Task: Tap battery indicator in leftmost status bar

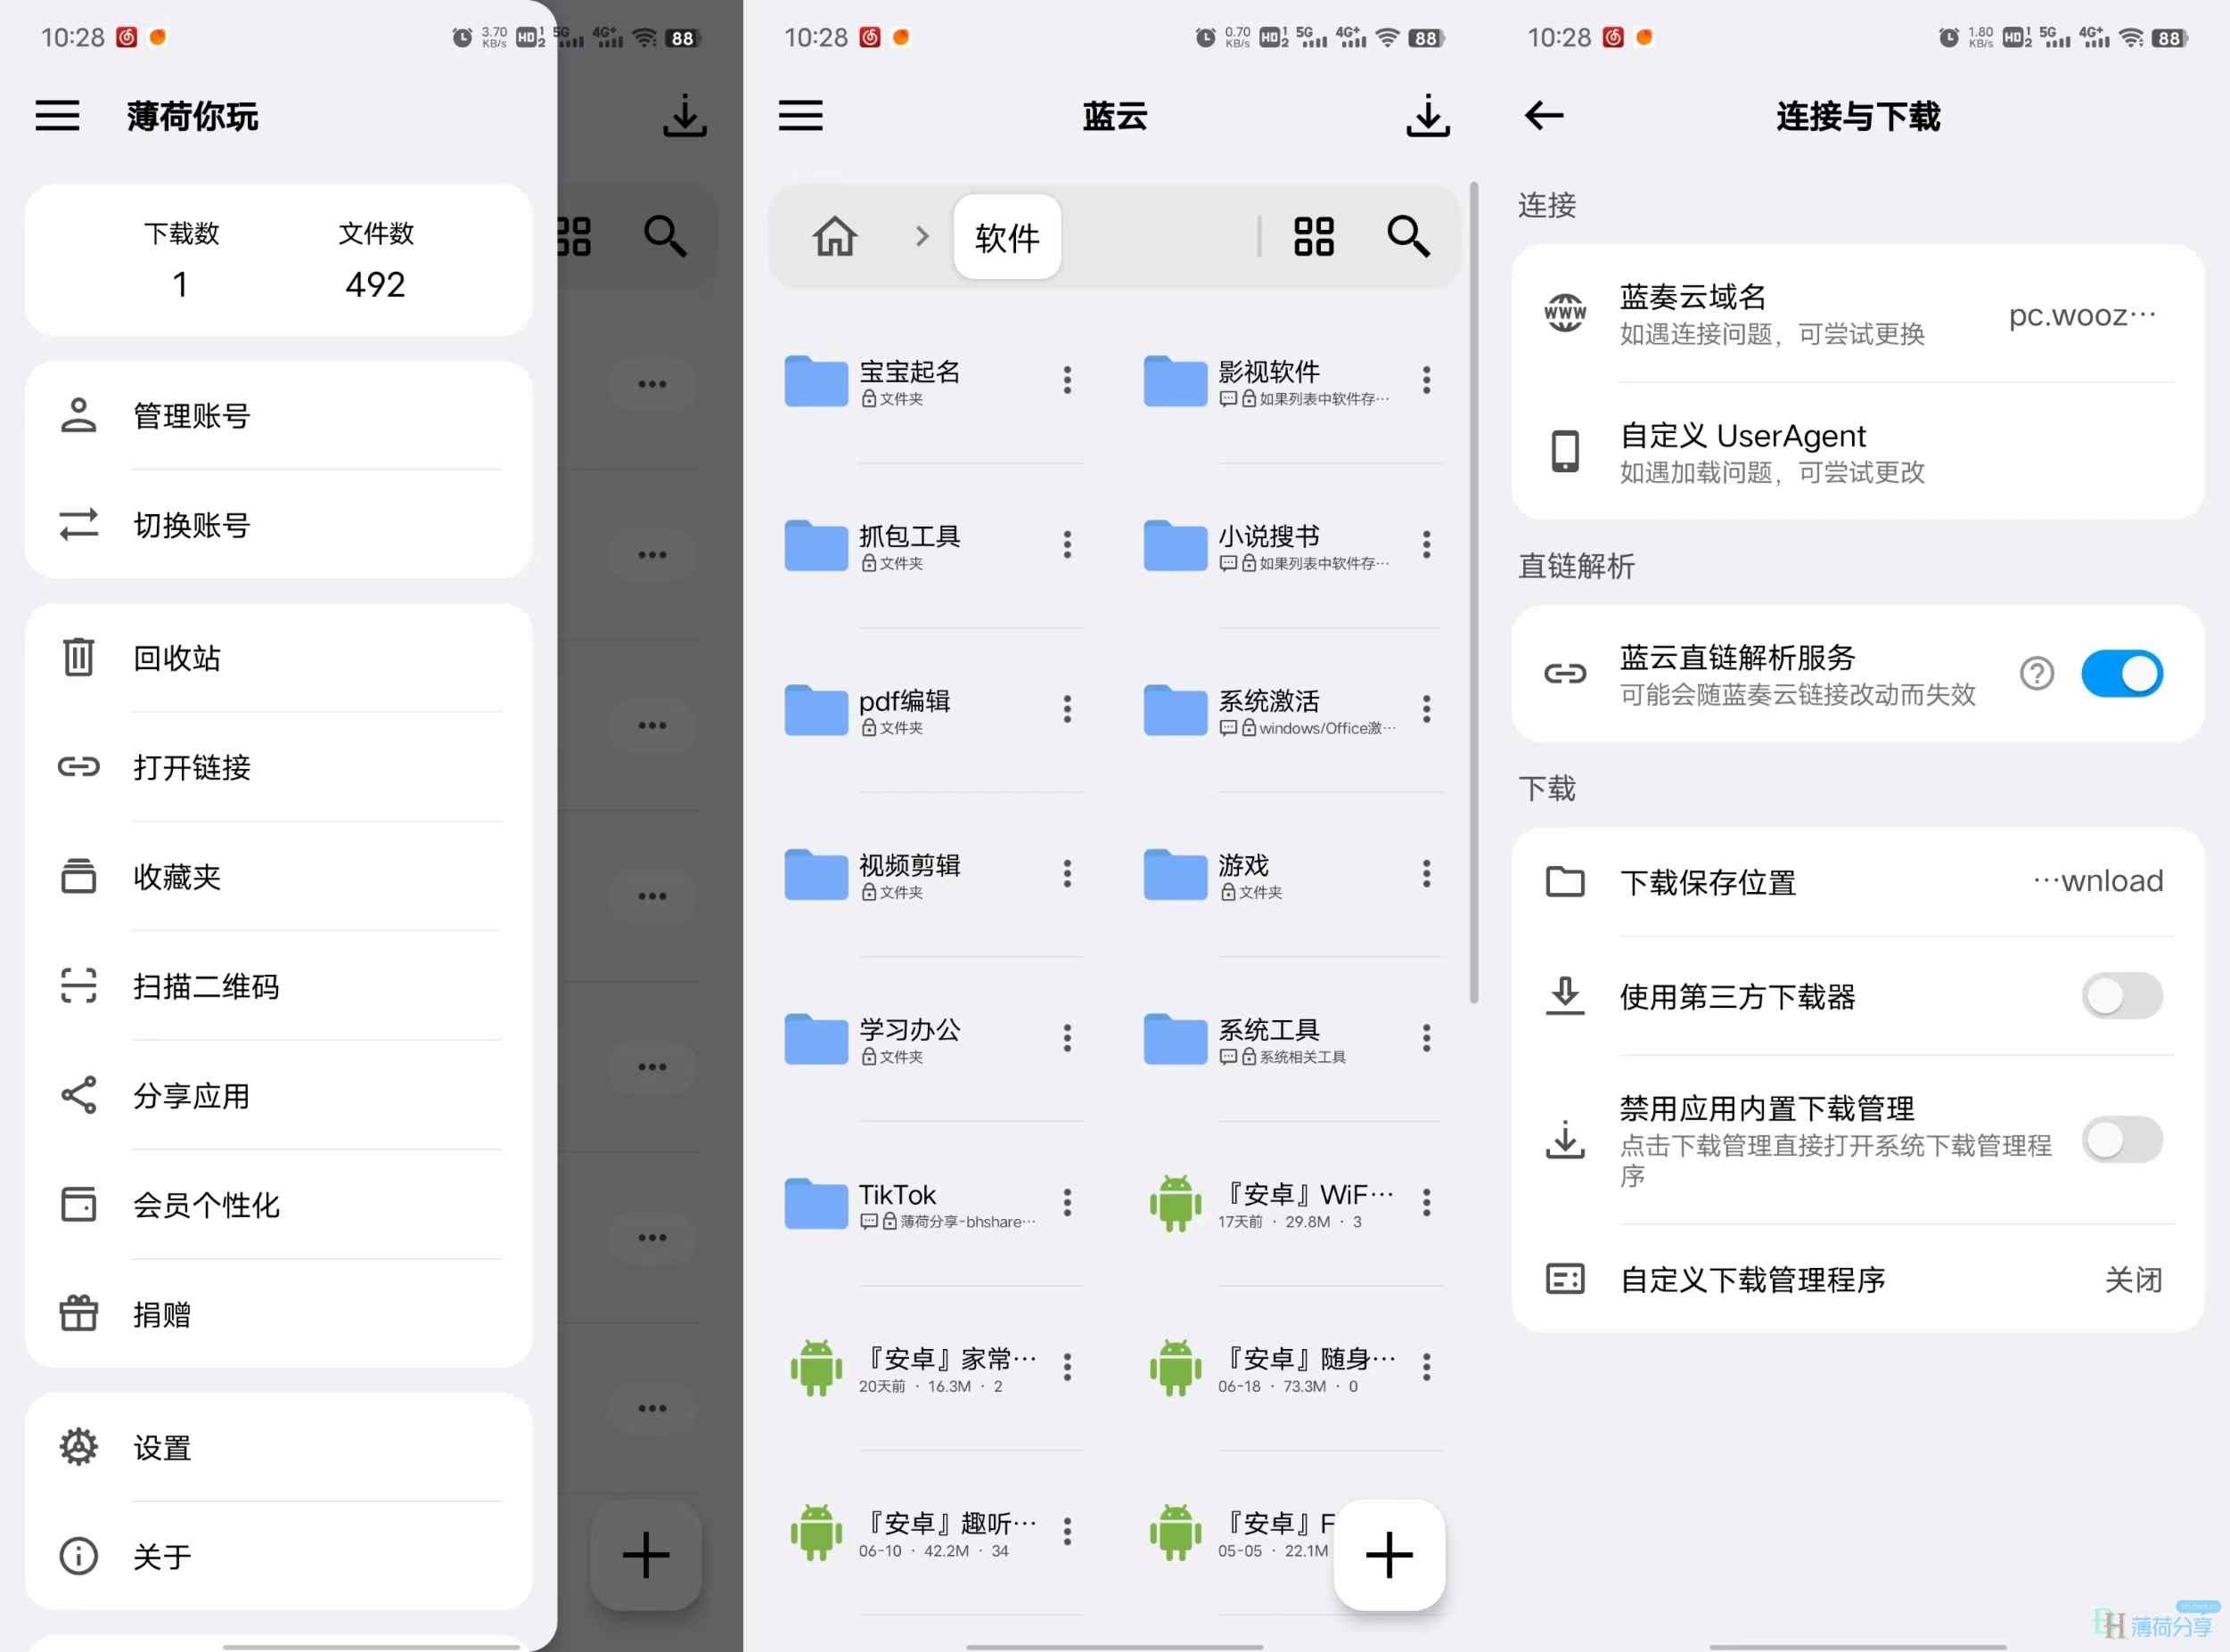Action: [682, 38]
